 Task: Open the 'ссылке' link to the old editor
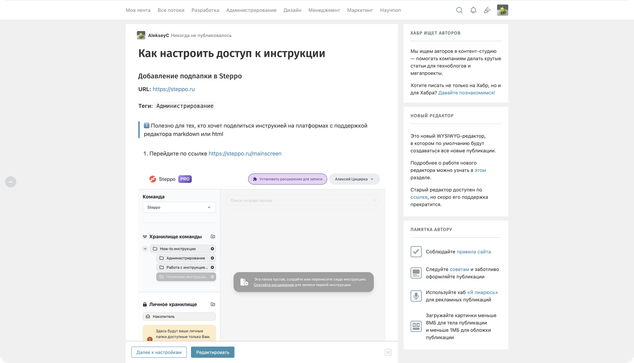point(418,197)
